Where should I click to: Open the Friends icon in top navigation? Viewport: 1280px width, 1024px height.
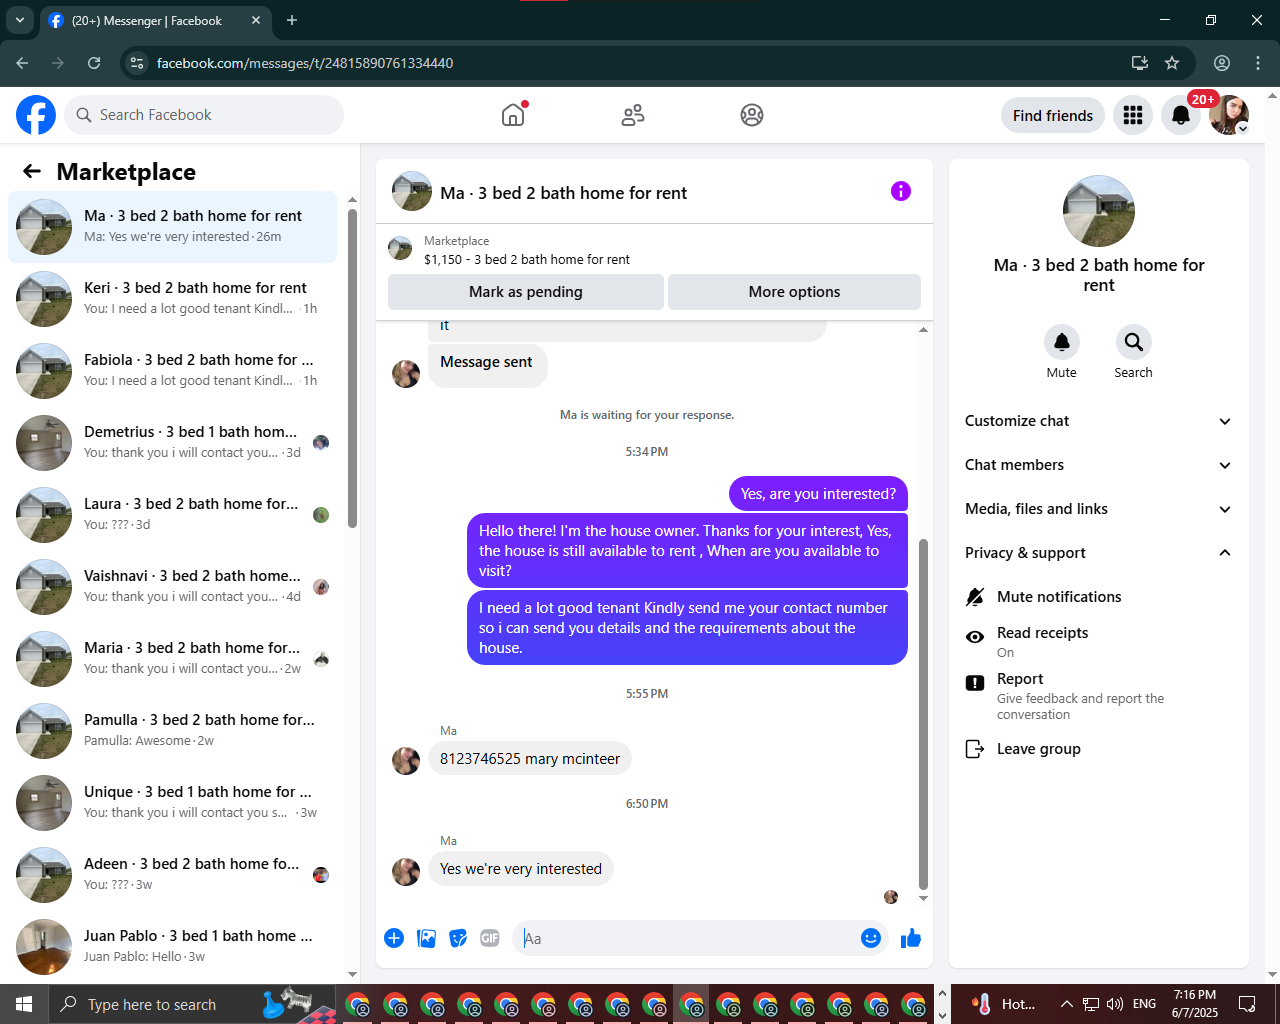click(x=633, y=115)
